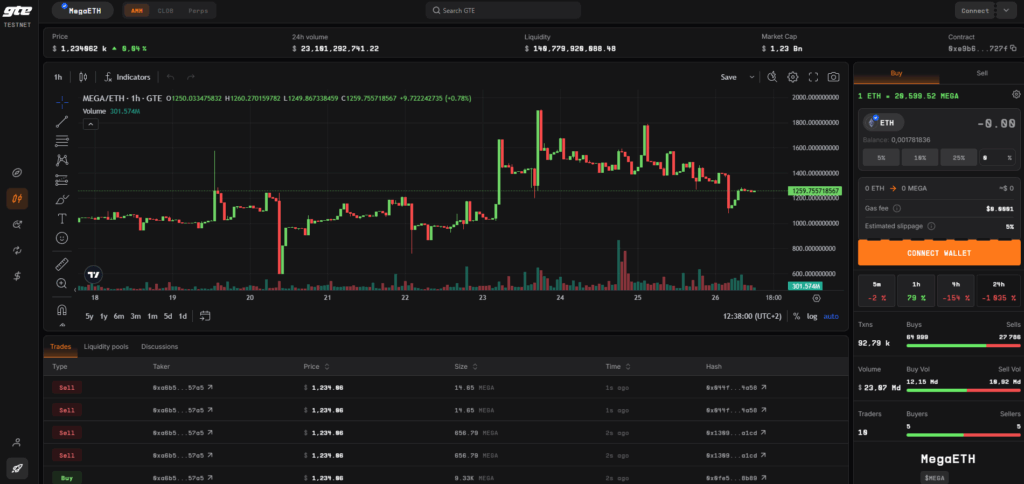
Task: Open the ETH token selector
Action: pyautogui.click(x=884, y=122)
